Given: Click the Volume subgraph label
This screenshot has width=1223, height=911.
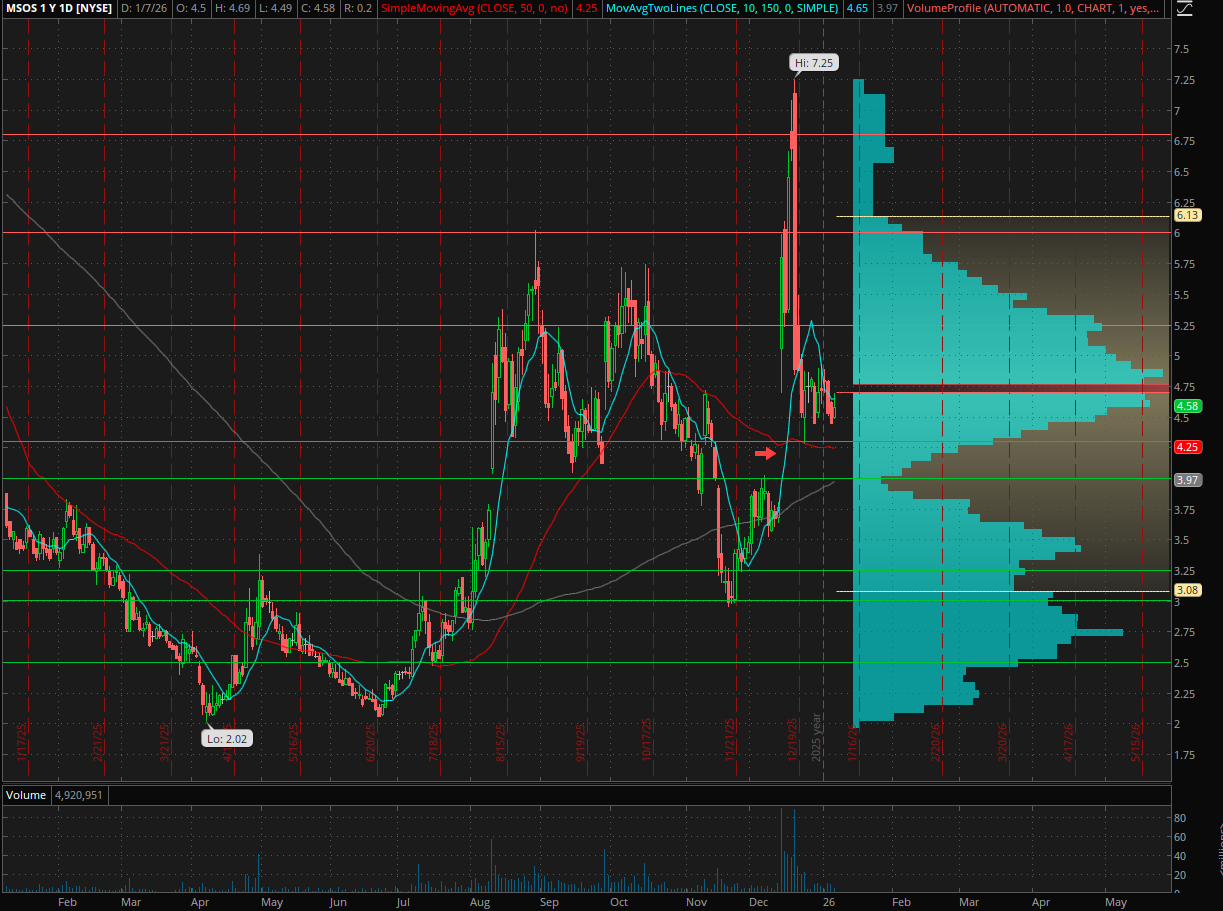Looking at the screenshot, I should pos(26,795).
